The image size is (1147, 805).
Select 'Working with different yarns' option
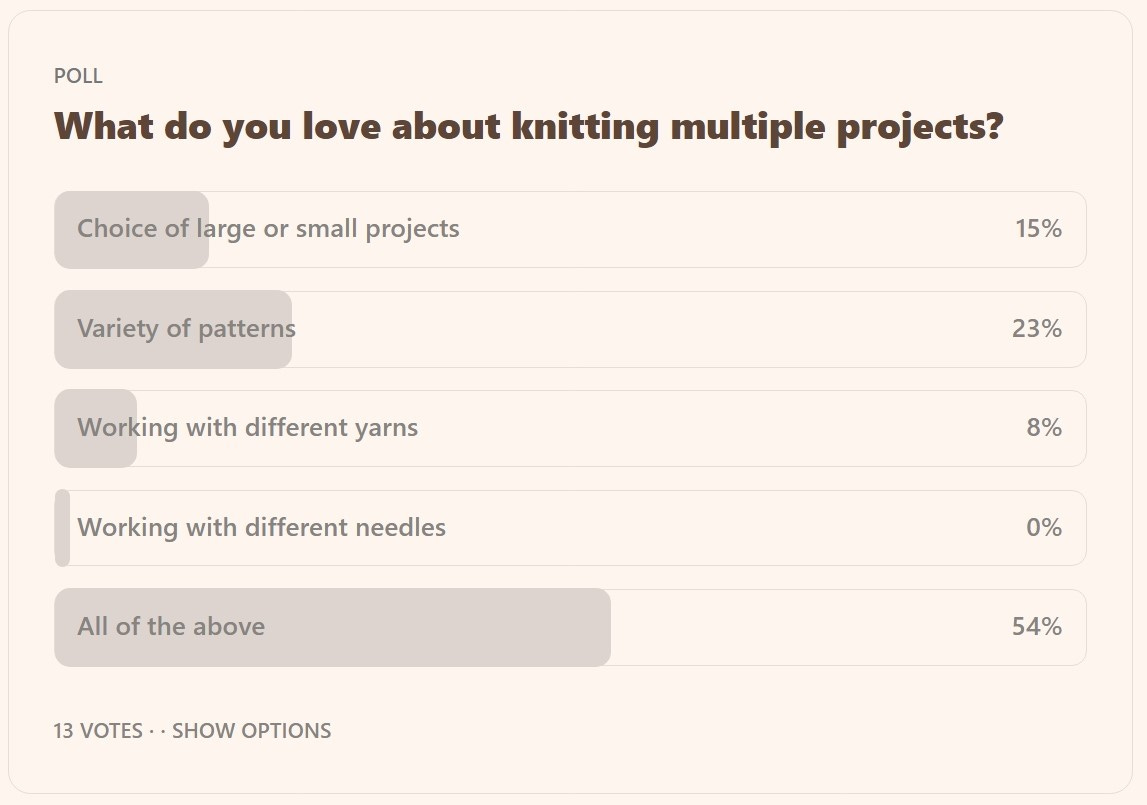(x=570, y=428)
